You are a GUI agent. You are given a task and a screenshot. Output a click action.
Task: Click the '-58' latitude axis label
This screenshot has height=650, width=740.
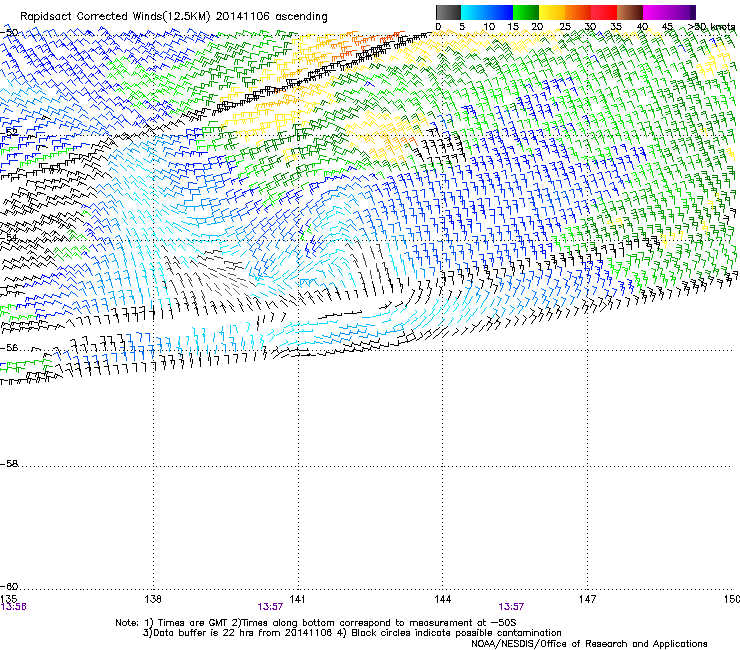pyautogui.click(x=9, y=464)
